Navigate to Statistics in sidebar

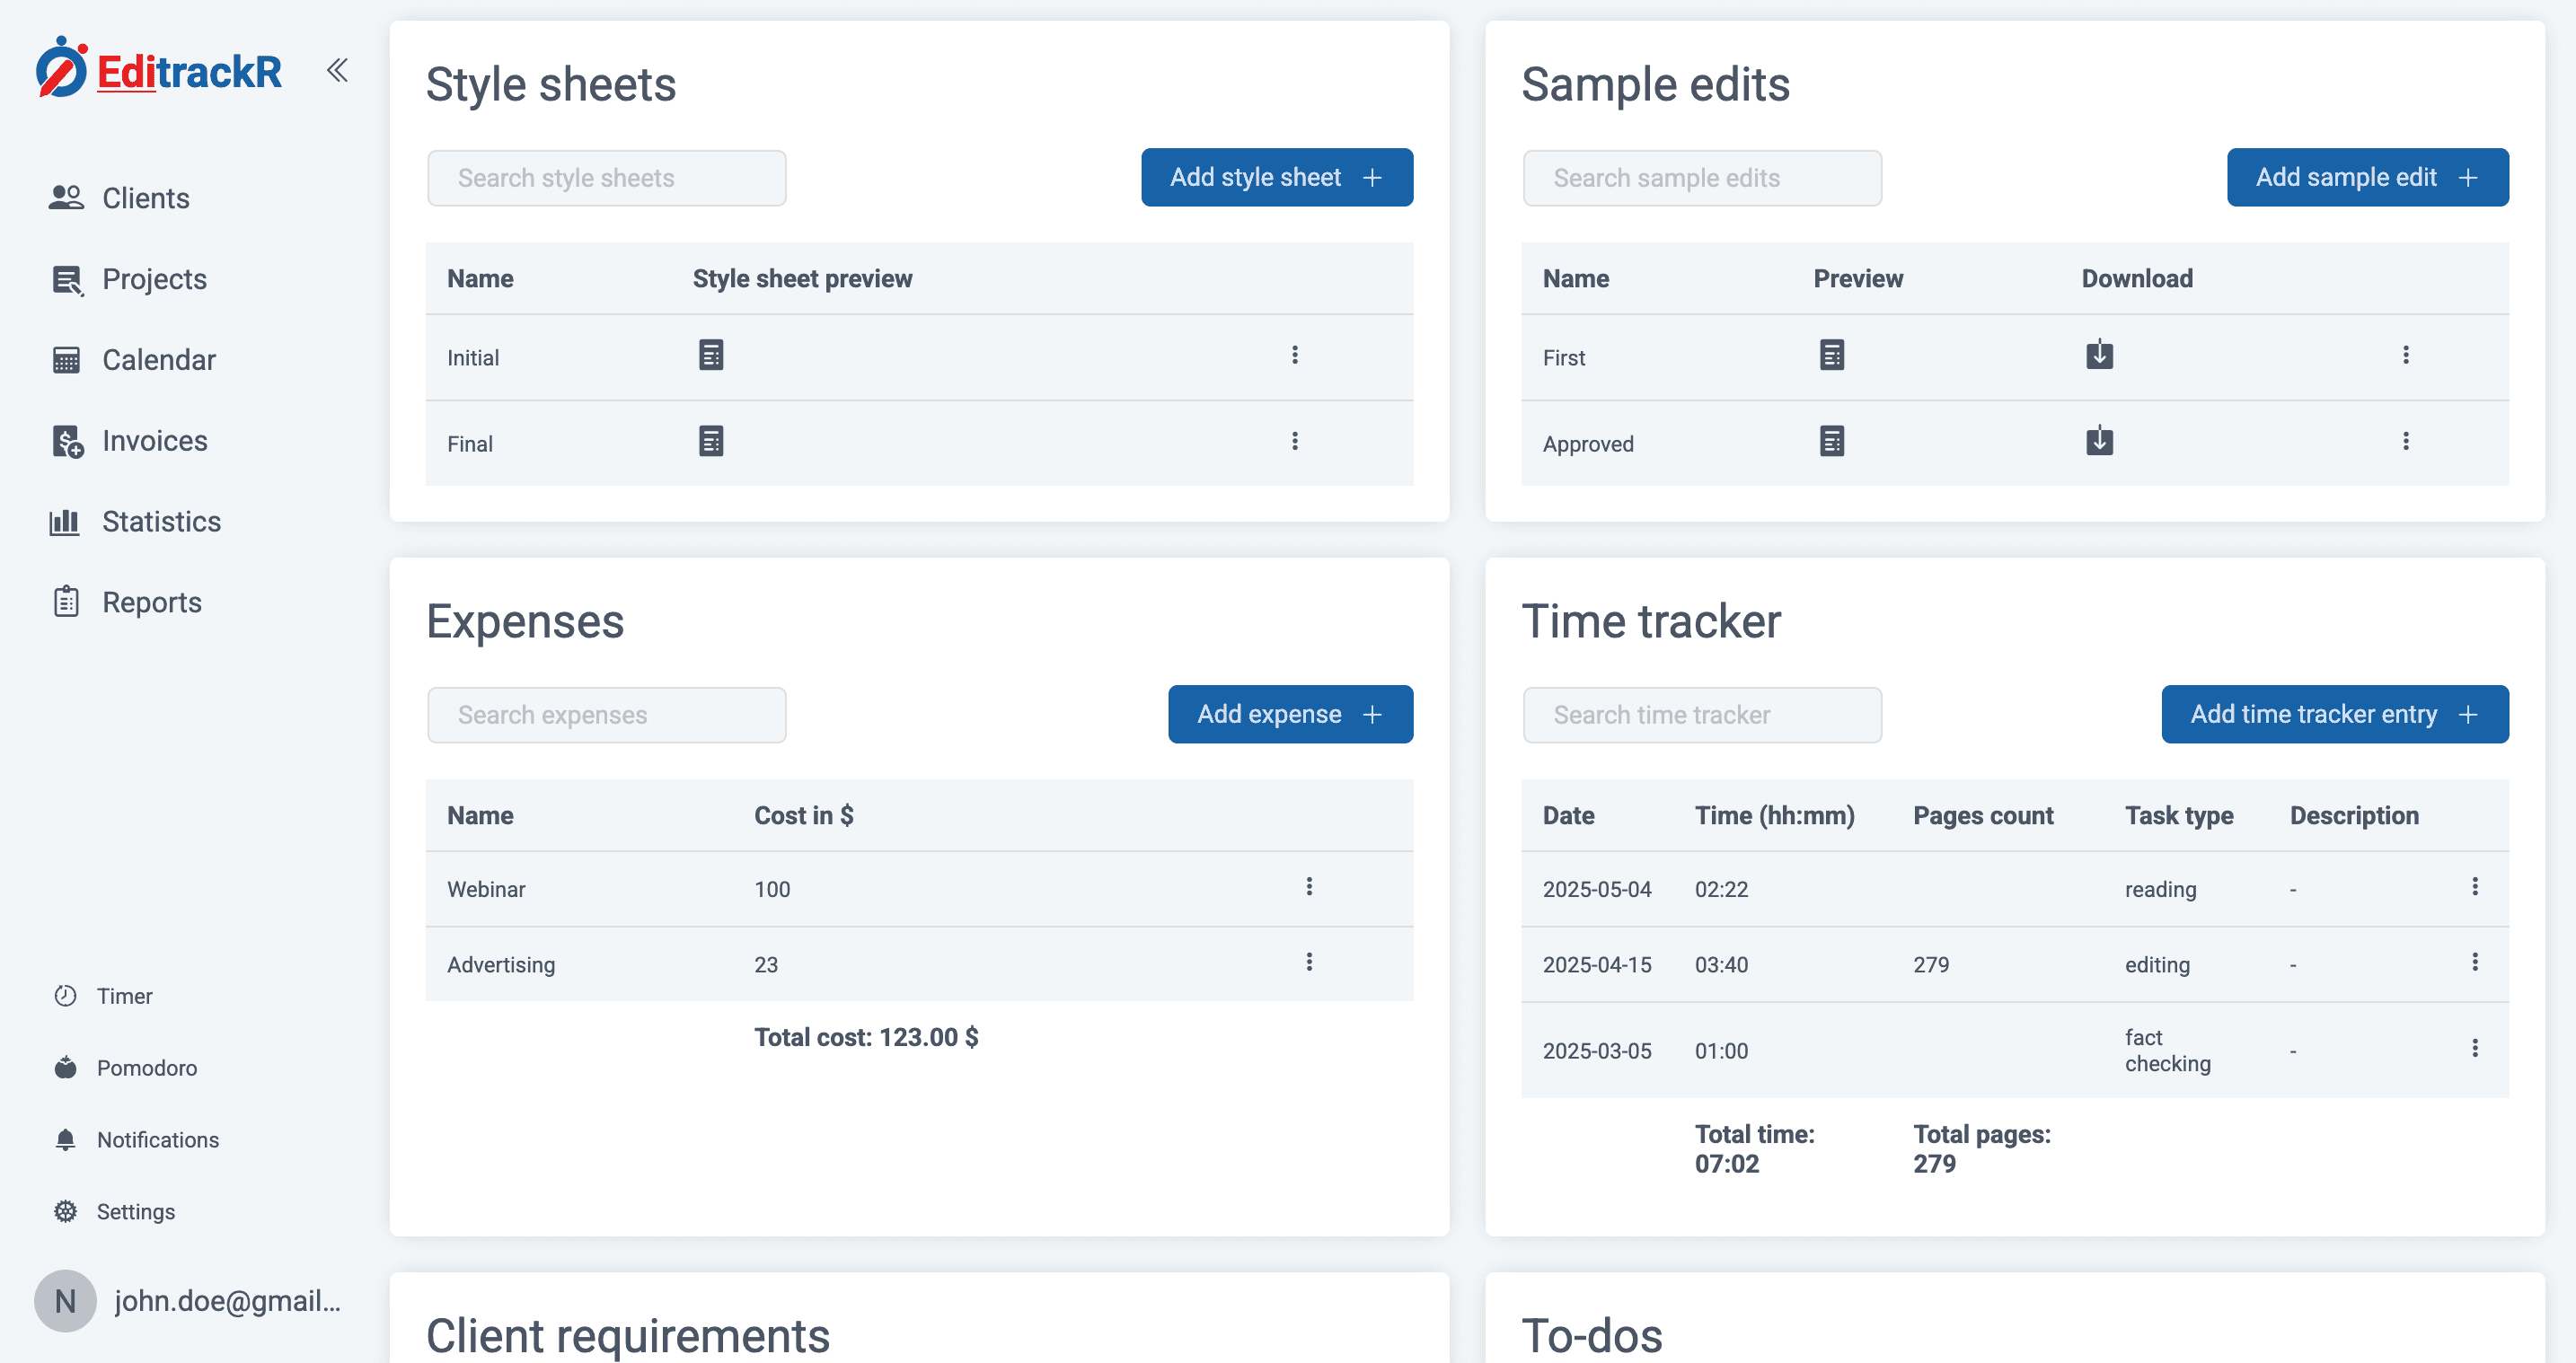[x=161, y=522]
